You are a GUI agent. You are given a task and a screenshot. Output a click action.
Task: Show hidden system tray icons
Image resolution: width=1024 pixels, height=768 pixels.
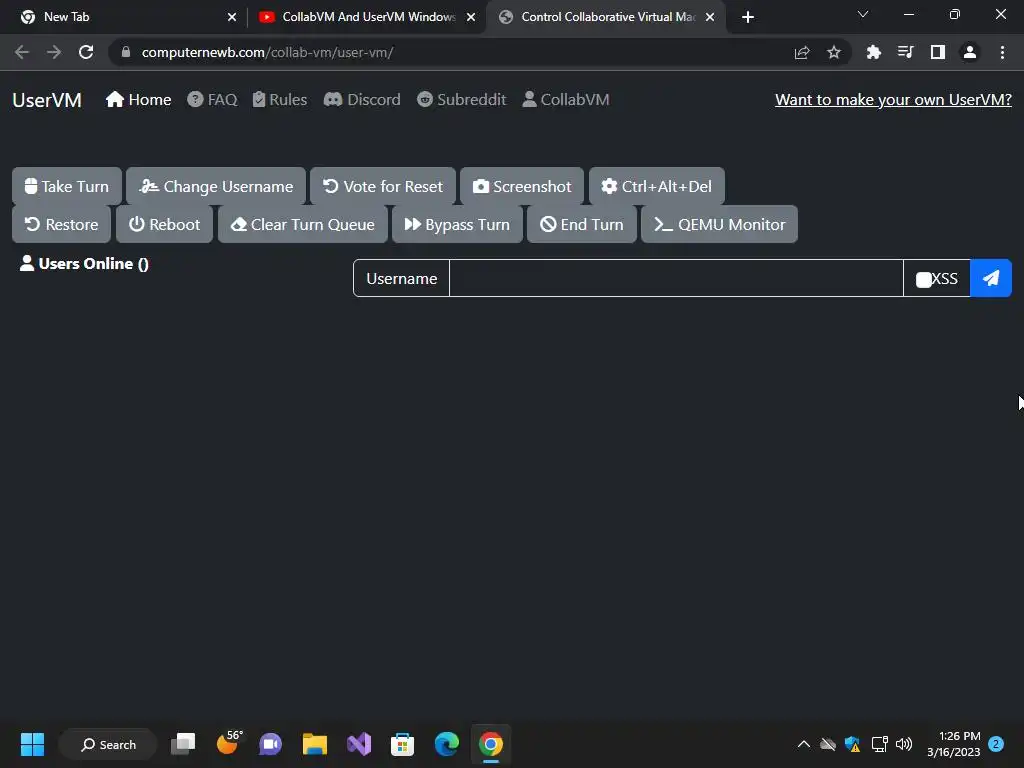click(804, 744)
